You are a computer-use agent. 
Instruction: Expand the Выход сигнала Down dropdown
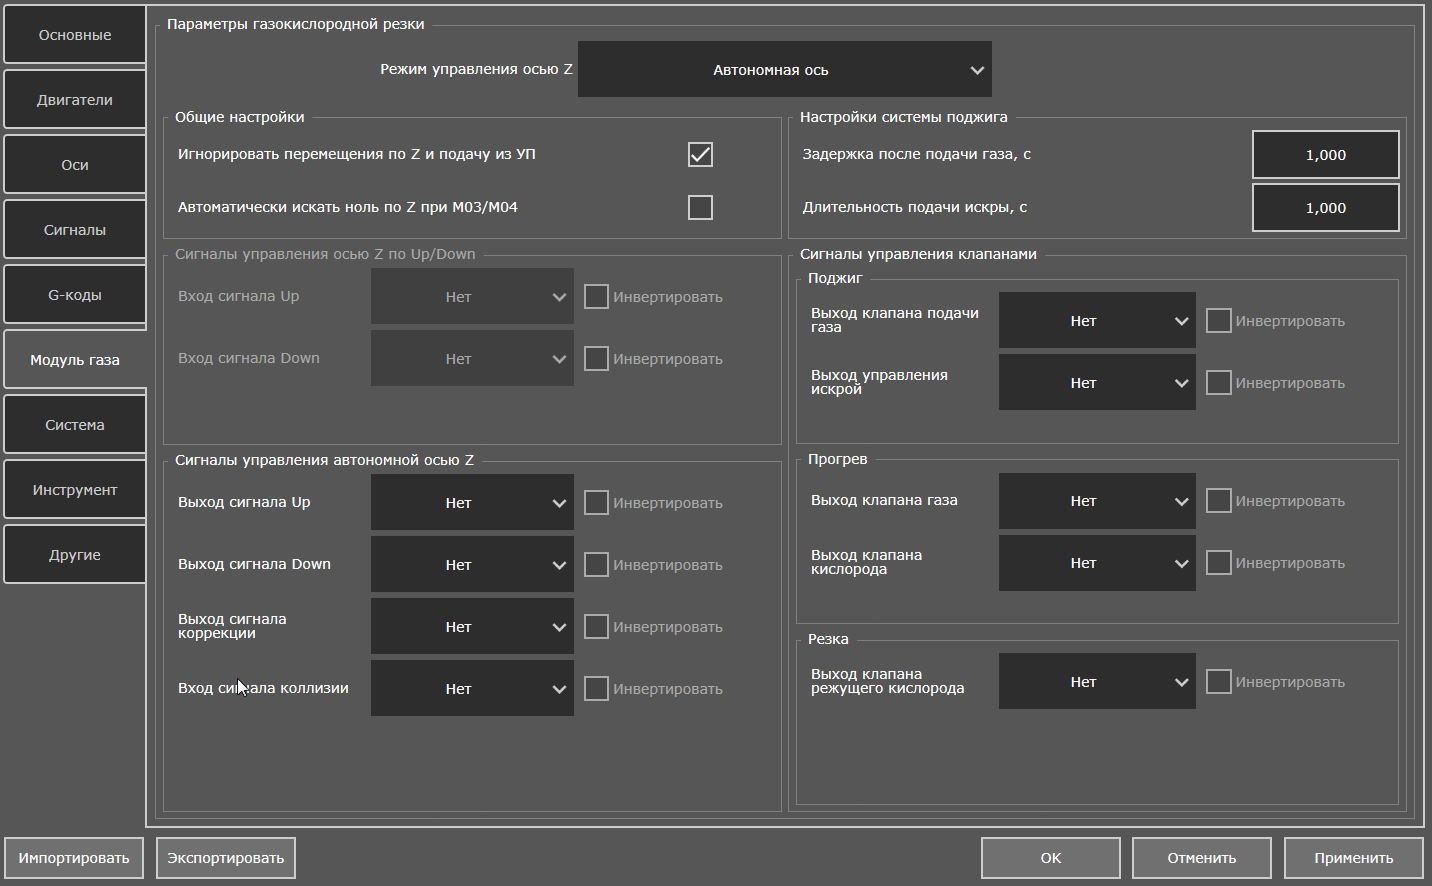click(472, 564)
